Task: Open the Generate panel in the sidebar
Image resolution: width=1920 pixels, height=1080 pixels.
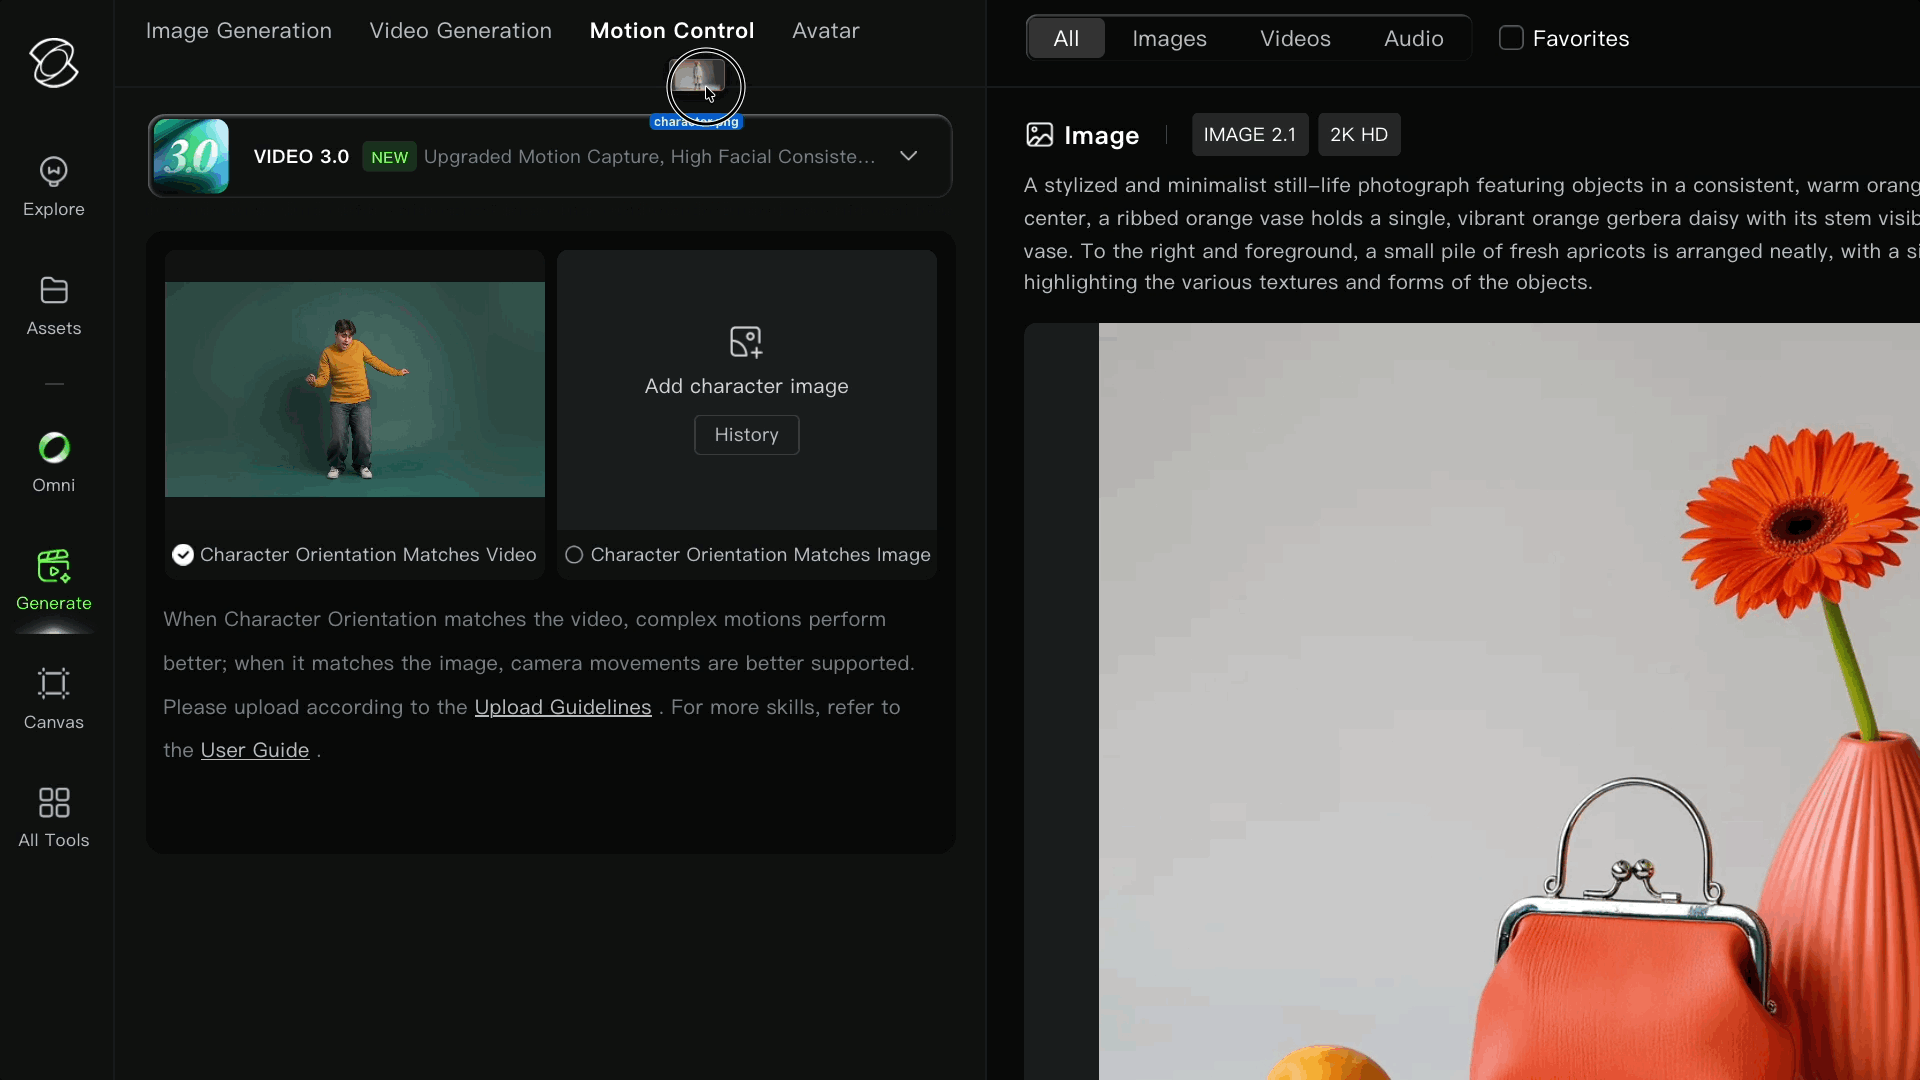Action: pos(53,582)
